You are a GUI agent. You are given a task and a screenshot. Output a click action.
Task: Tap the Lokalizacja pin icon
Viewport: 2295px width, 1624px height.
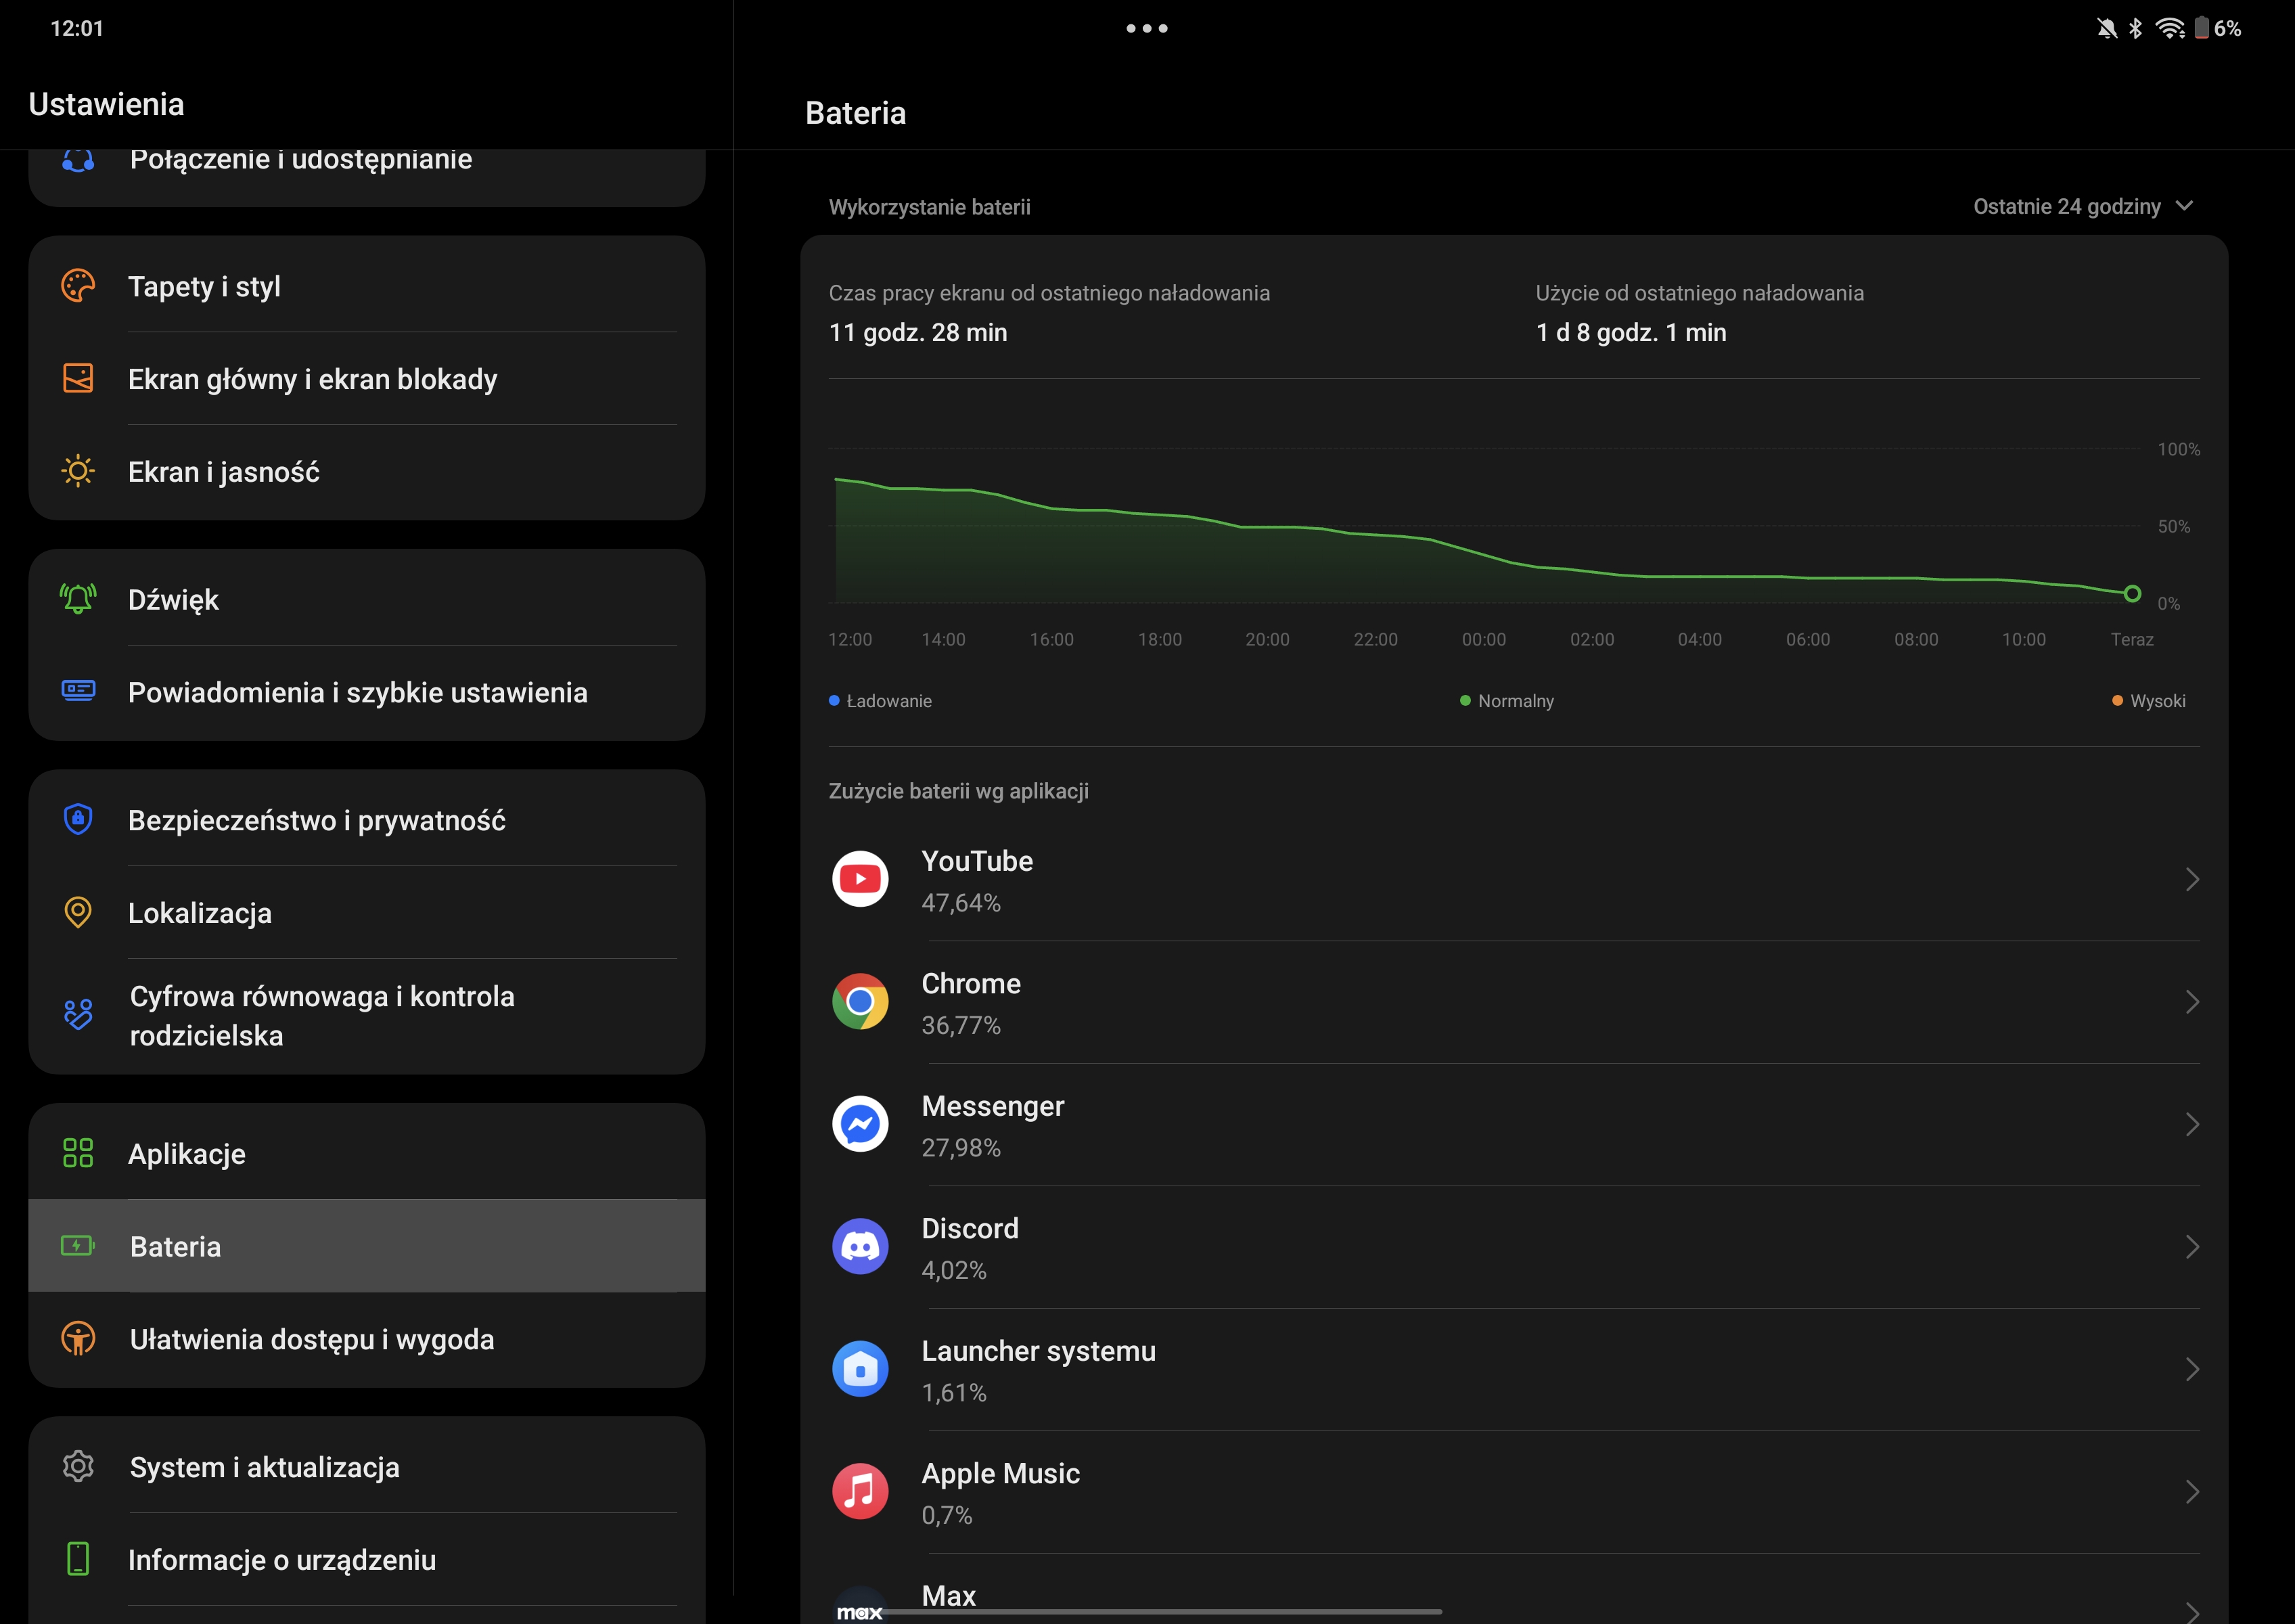point(78,912)
